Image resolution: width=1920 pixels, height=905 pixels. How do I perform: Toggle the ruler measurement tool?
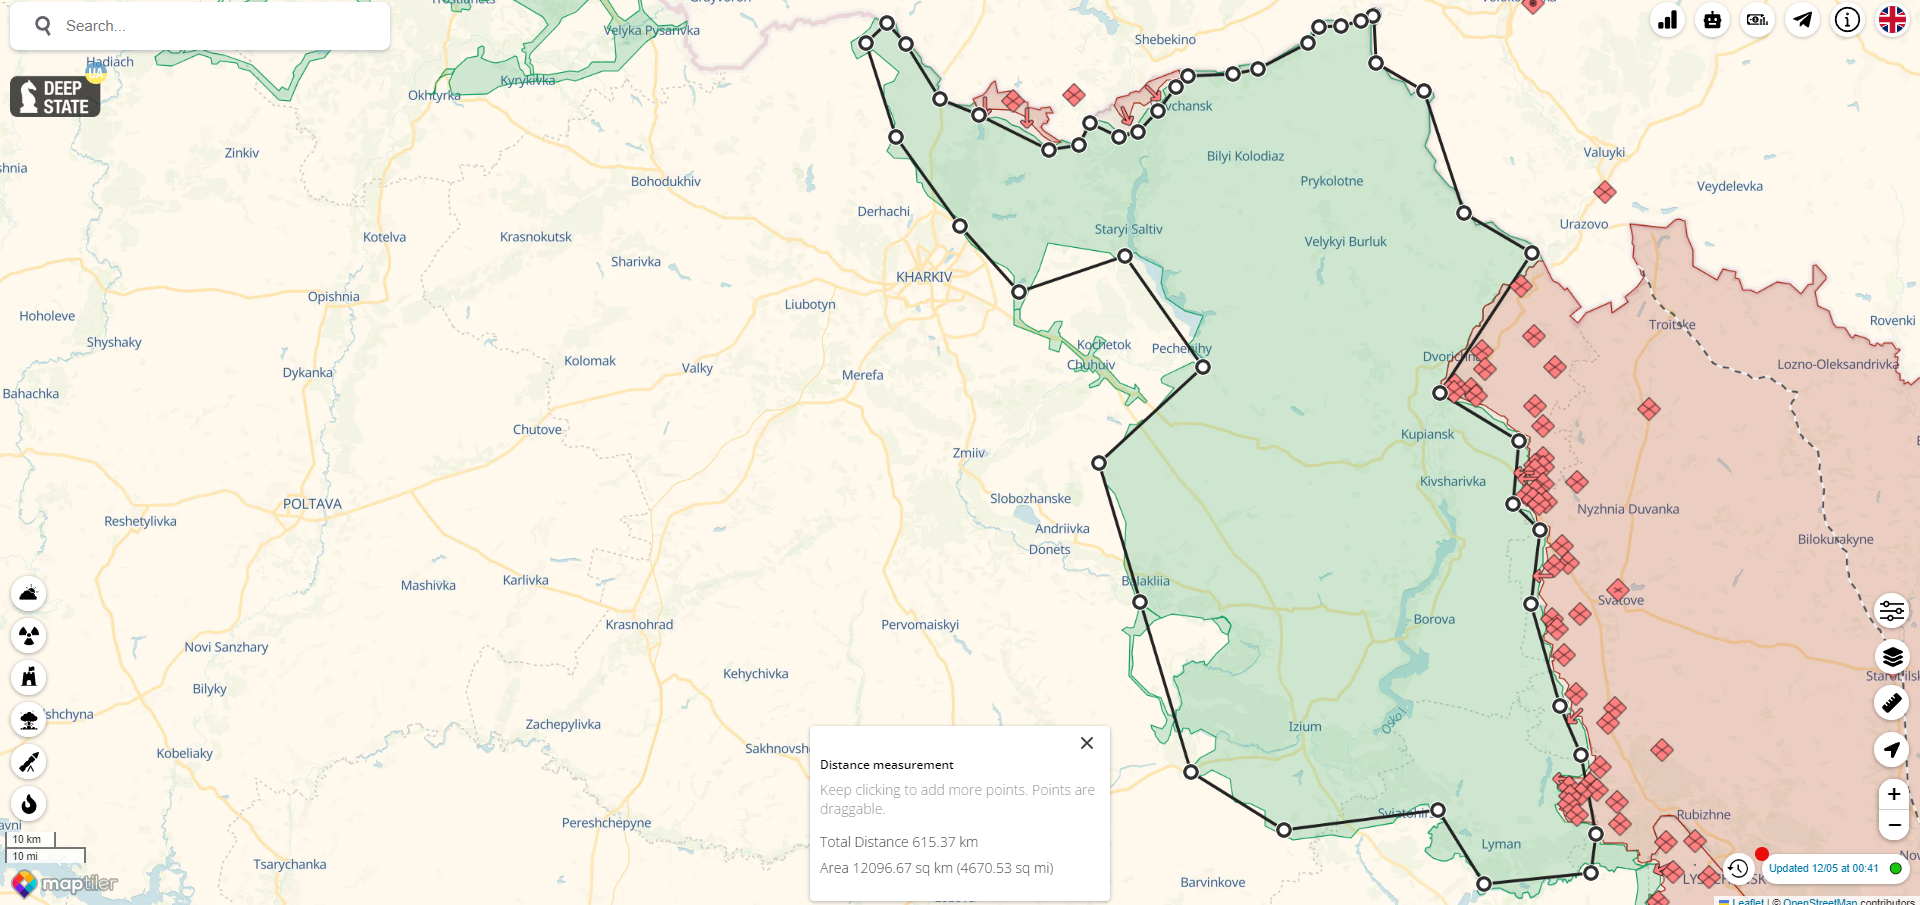click(x=1892, y=703)
